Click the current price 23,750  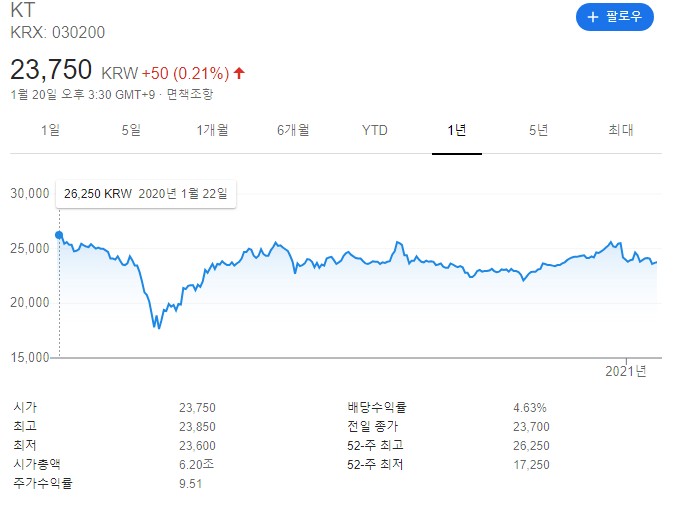coord(51,70)
